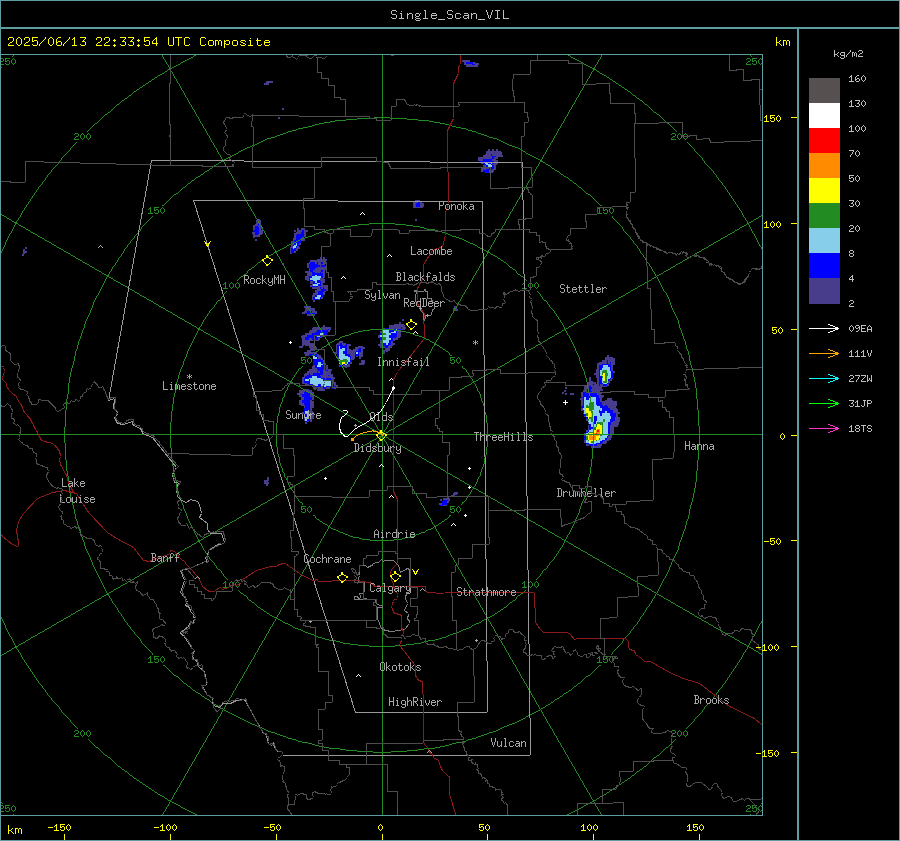900x841 pixels.
Task: Click the RedDeer city label
Action: pos(424,303)
